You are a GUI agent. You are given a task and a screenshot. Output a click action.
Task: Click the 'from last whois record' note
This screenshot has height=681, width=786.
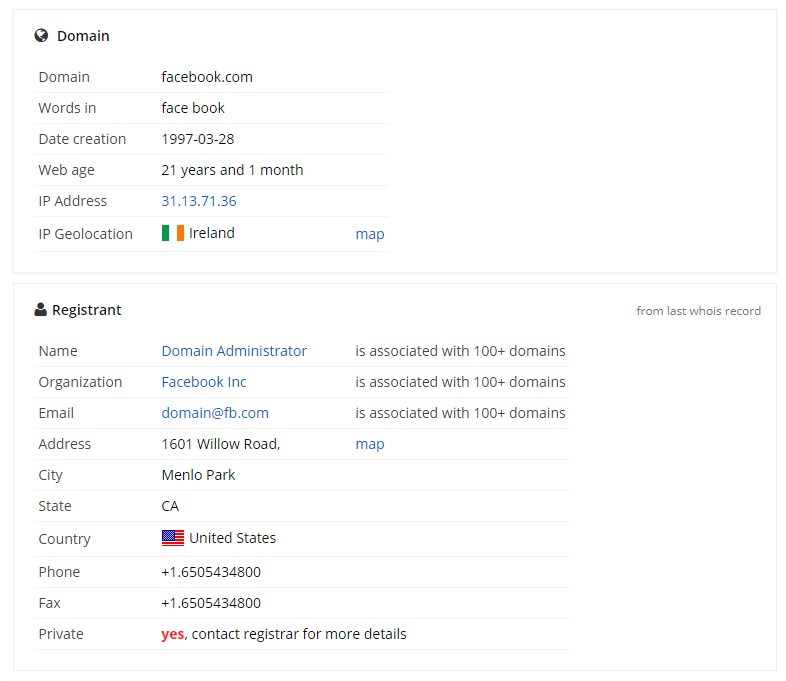[x=698, y=311]
